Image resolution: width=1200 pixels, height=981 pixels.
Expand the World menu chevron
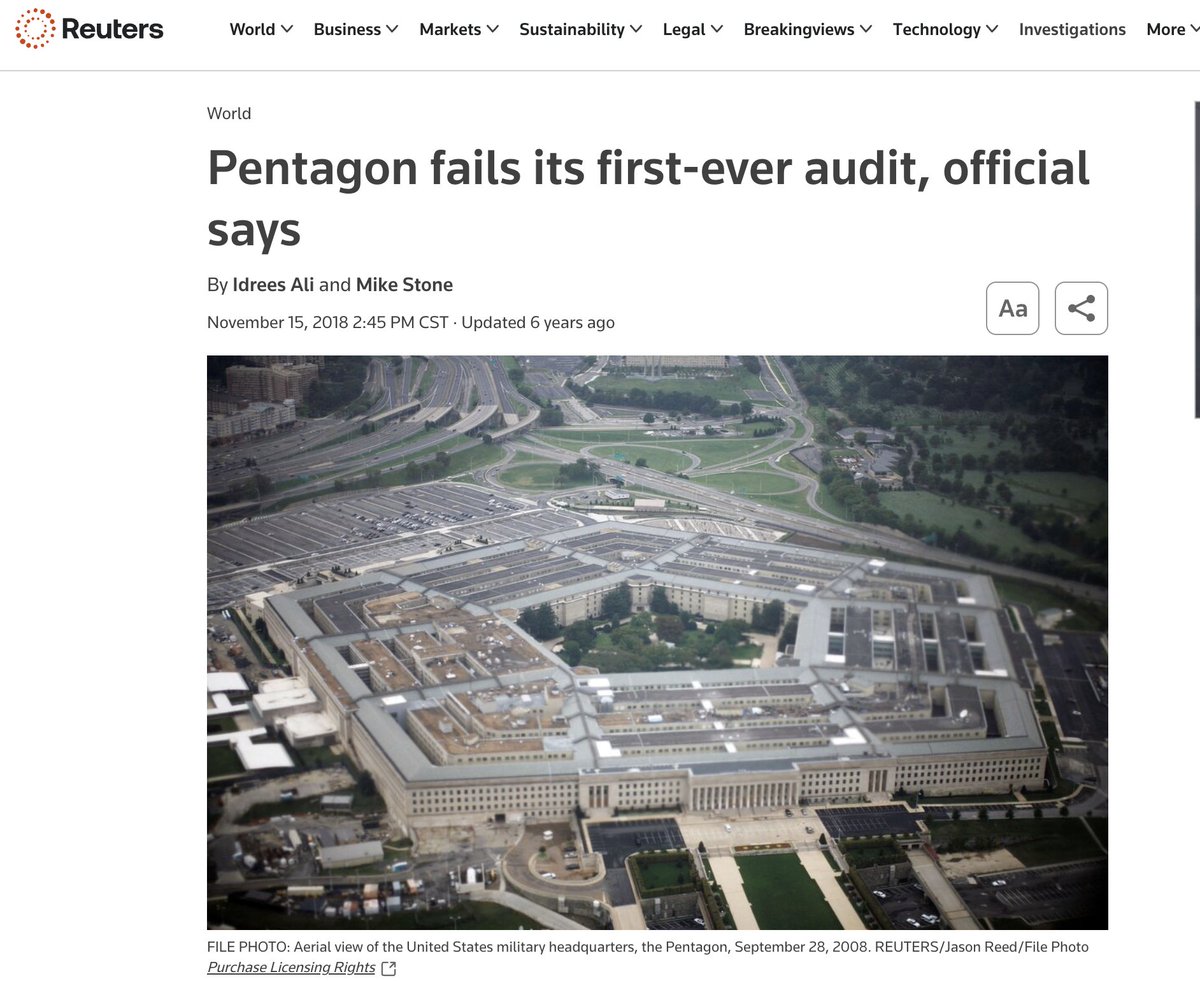coord(287,30)
